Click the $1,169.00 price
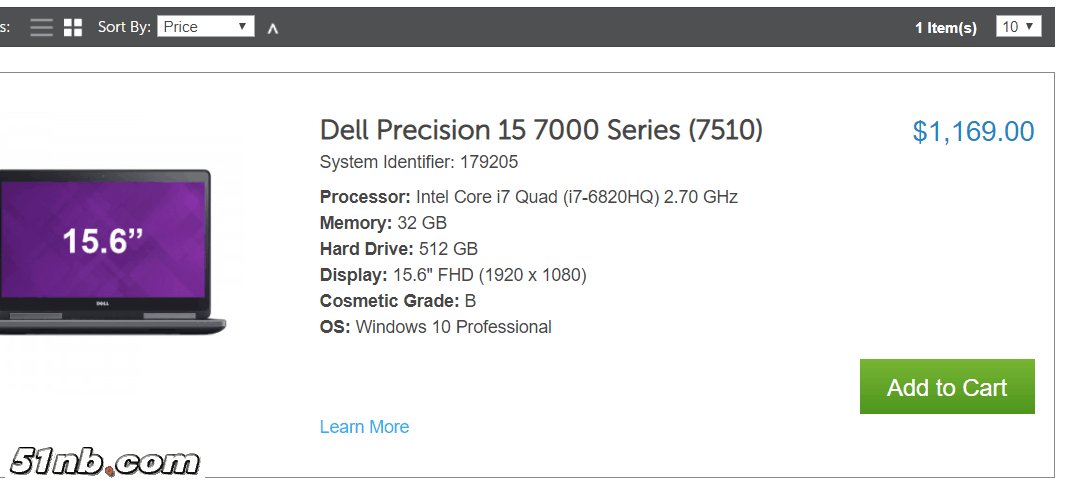The width and height of the screenshot is (1071, 485). tap(973, 131)
